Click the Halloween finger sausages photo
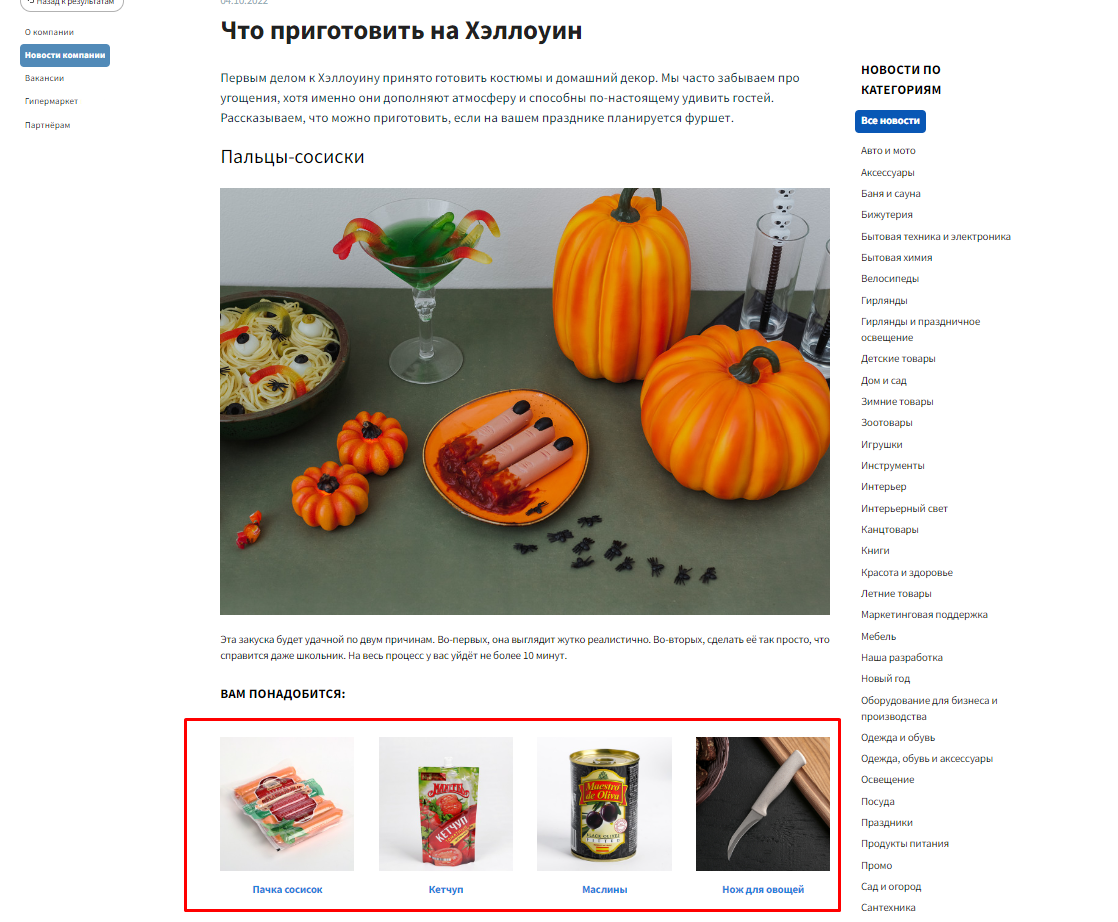The width and height of the screenshot is (1118, 922). point(525,401)
